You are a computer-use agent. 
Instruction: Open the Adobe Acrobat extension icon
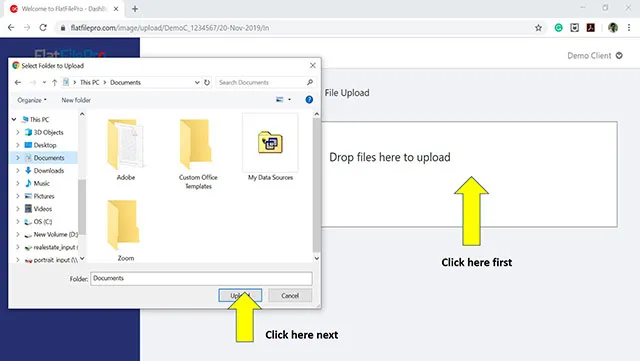tap(591, 28)
